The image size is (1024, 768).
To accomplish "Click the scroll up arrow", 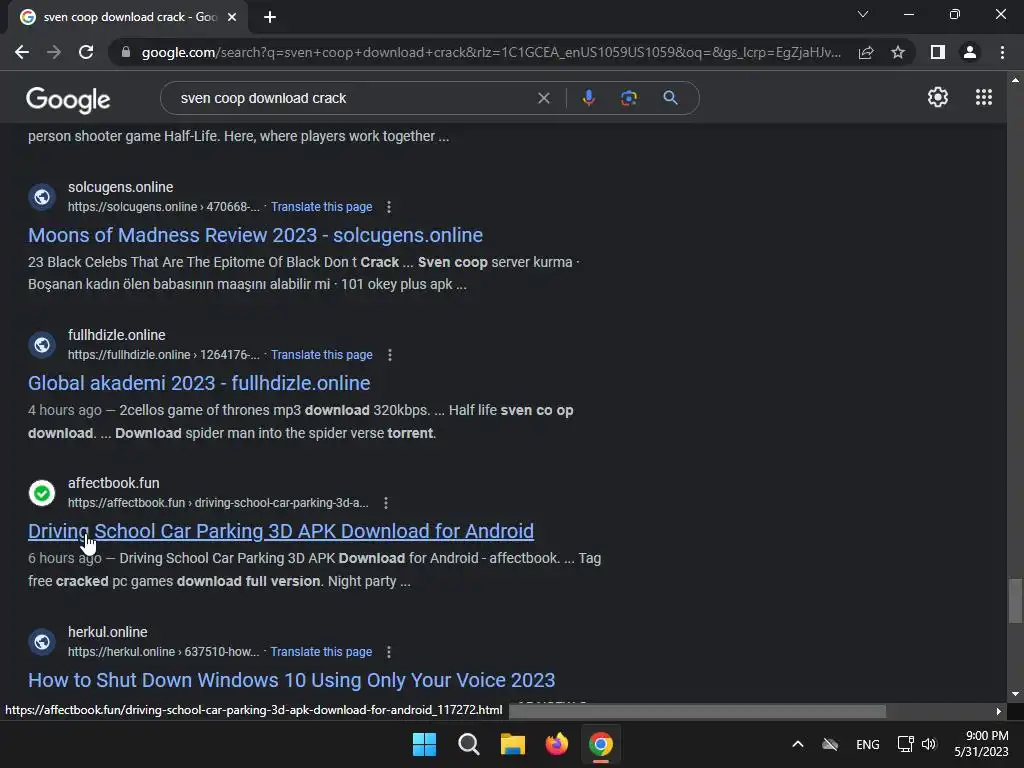I will pyautogui.click(x=1015, y=80).
